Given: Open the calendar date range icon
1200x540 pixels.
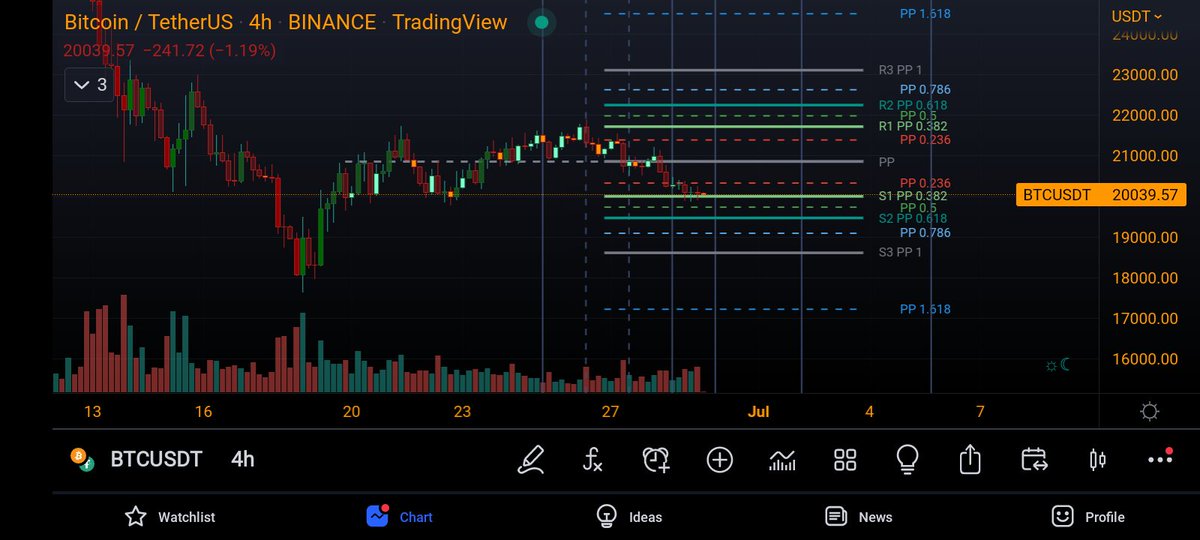Looking at the screenshot, I should [1034, 459].
